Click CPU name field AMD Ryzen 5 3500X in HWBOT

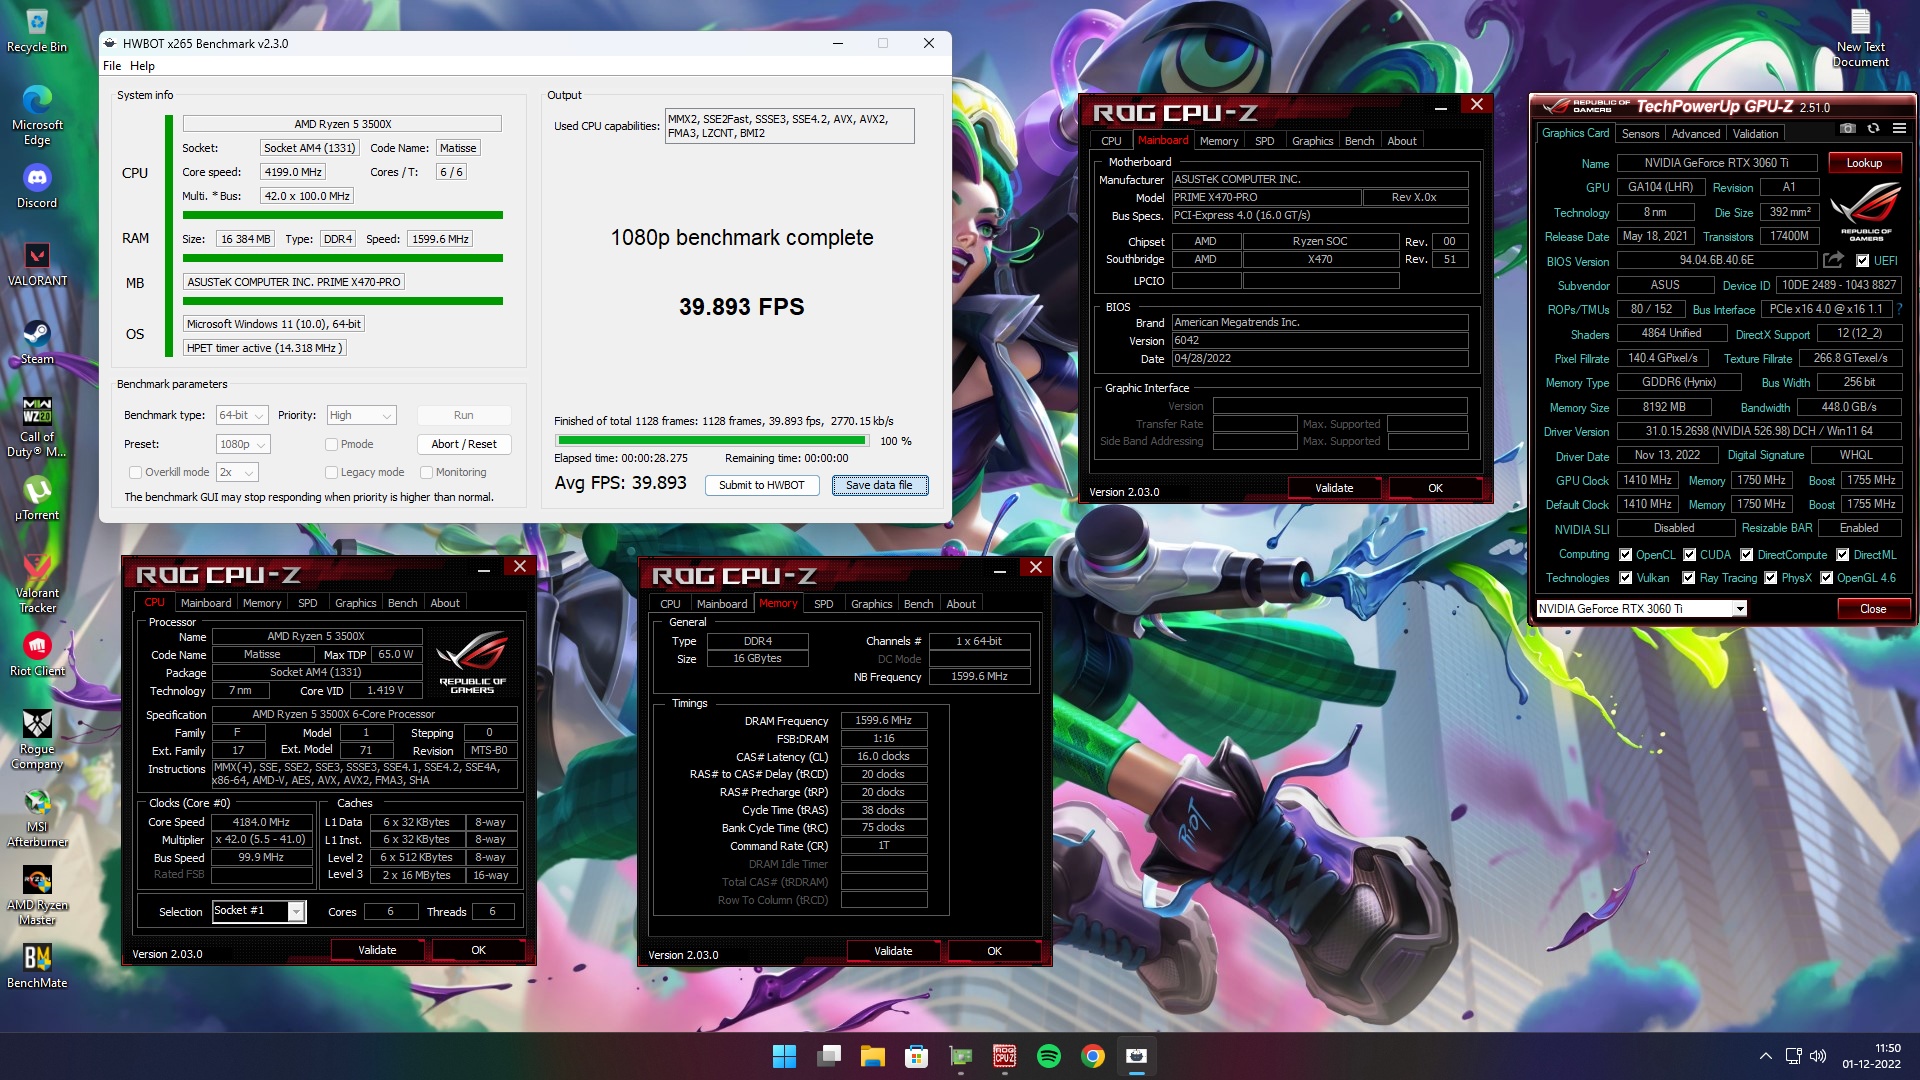[343, 124]
